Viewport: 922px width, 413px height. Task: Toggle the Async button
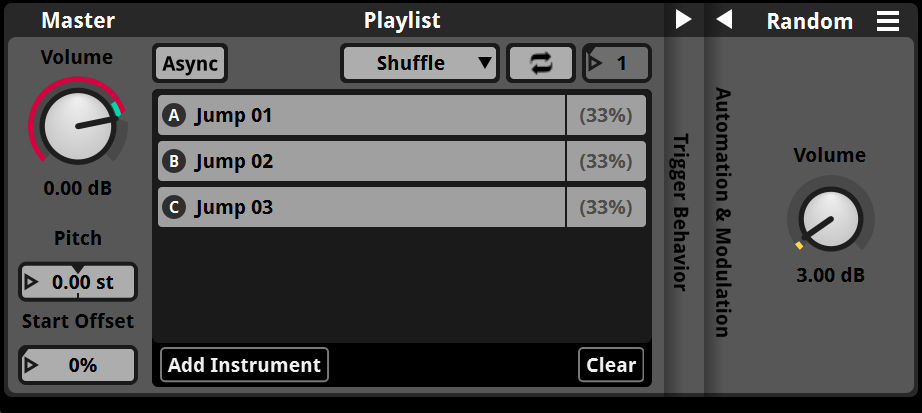pyautogui.click(x=190, y=63)
